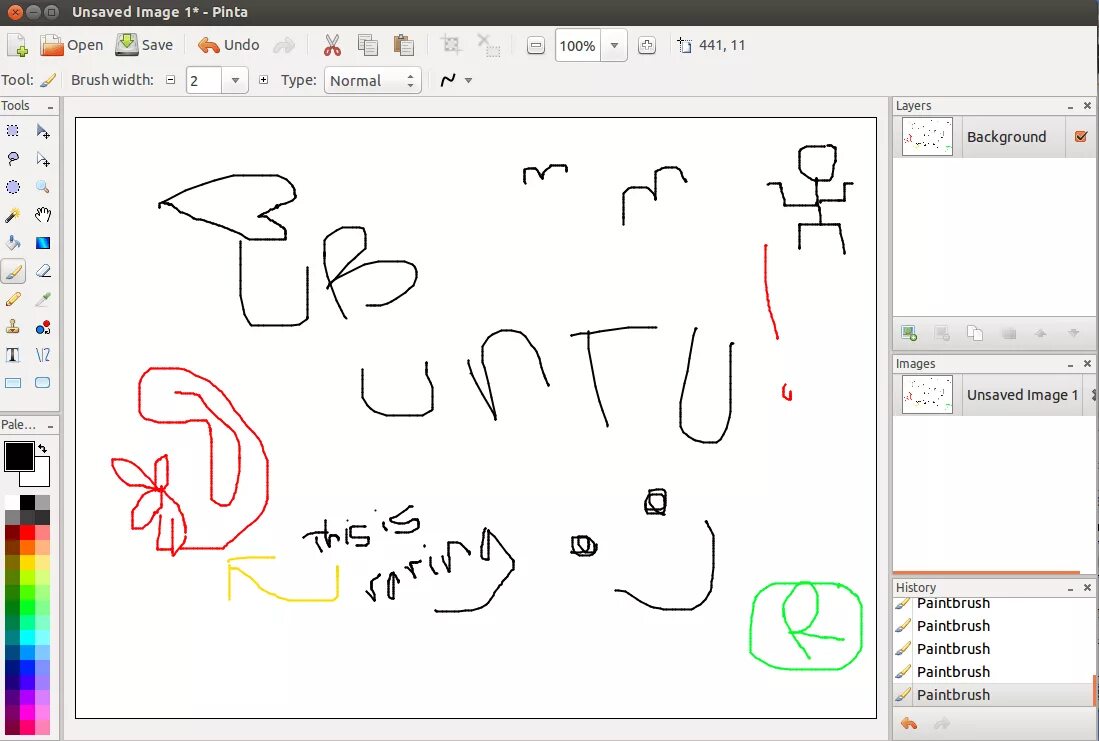The width and height of the screenshot is (1099, 741).
Task: Select the Lasso Select tool
Action: (13, 159)
